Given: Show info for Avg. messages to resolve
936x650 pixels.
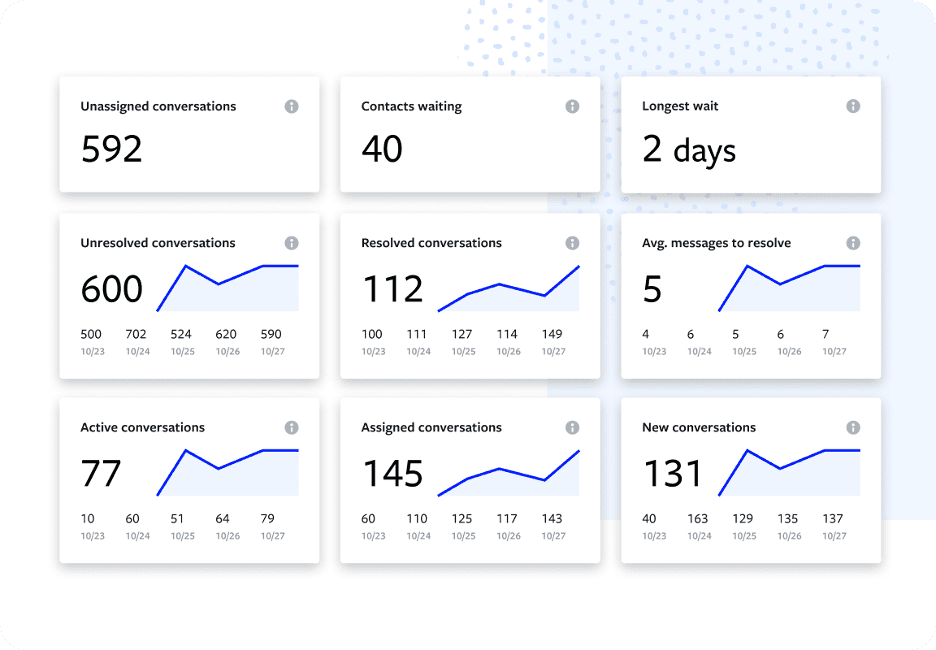Looking at the screenshot, I should pyautogui.click(x=853, y=243).
